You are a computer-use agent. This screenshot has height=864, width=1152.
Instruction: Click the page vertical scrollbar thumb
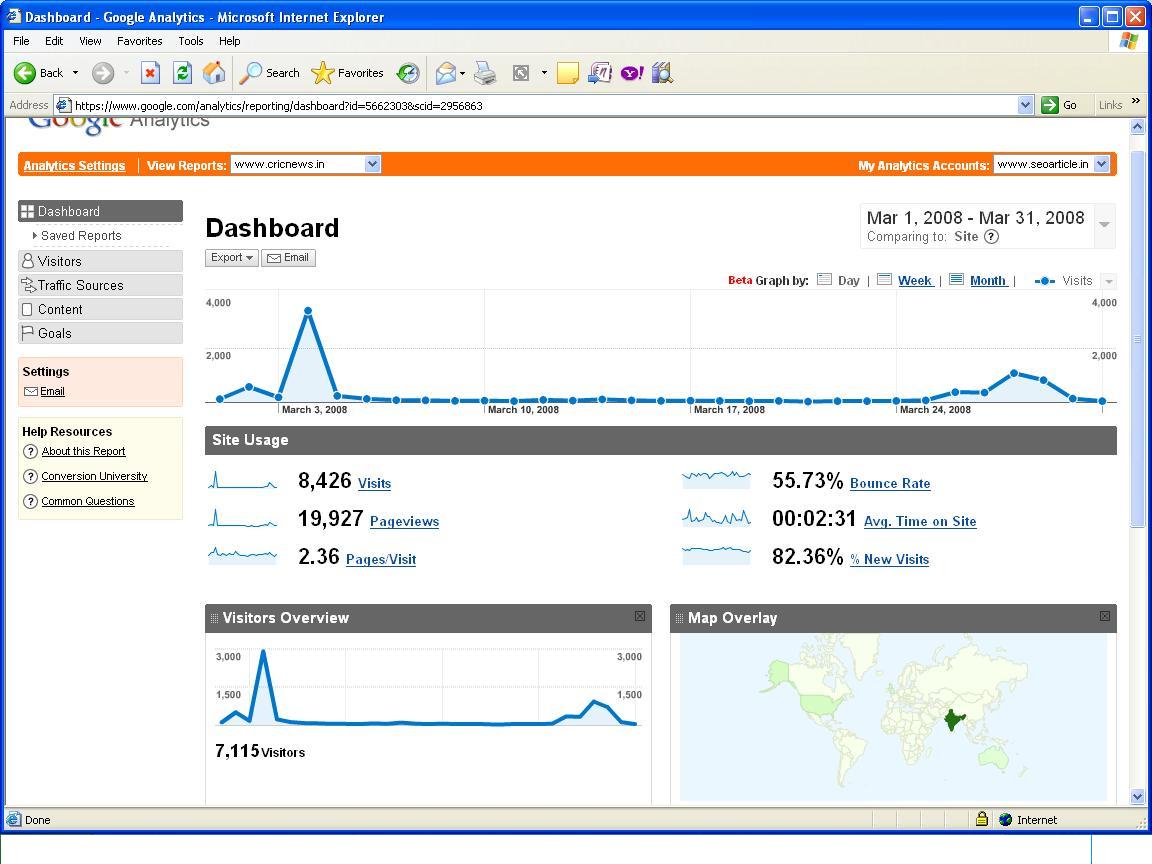tap(1137, 339)
